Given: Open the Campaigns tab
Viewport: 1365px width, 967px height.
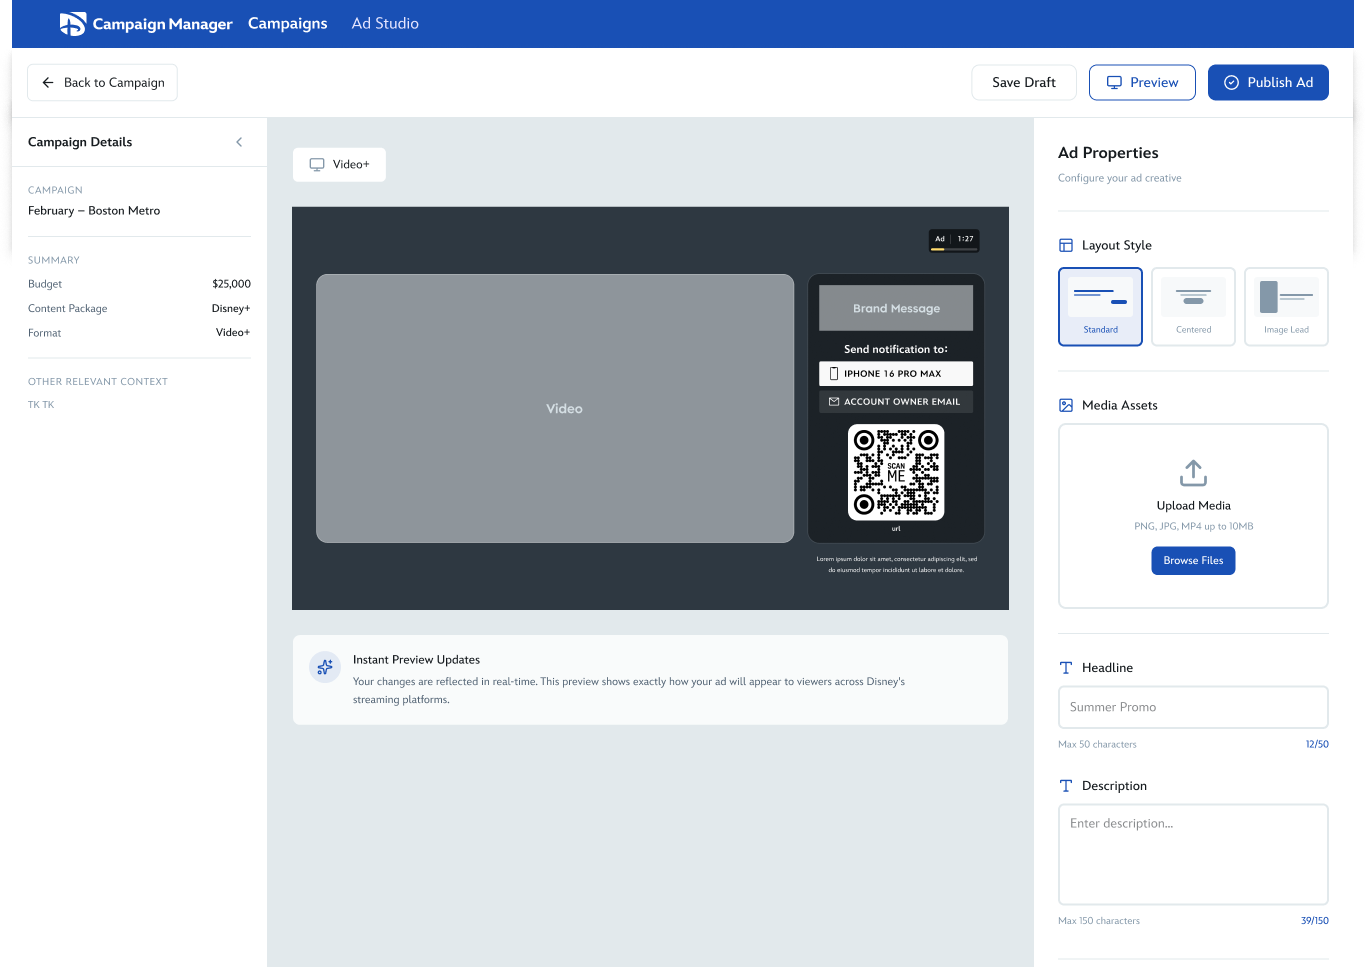Looking at the screenshot, I should point(288,24).
